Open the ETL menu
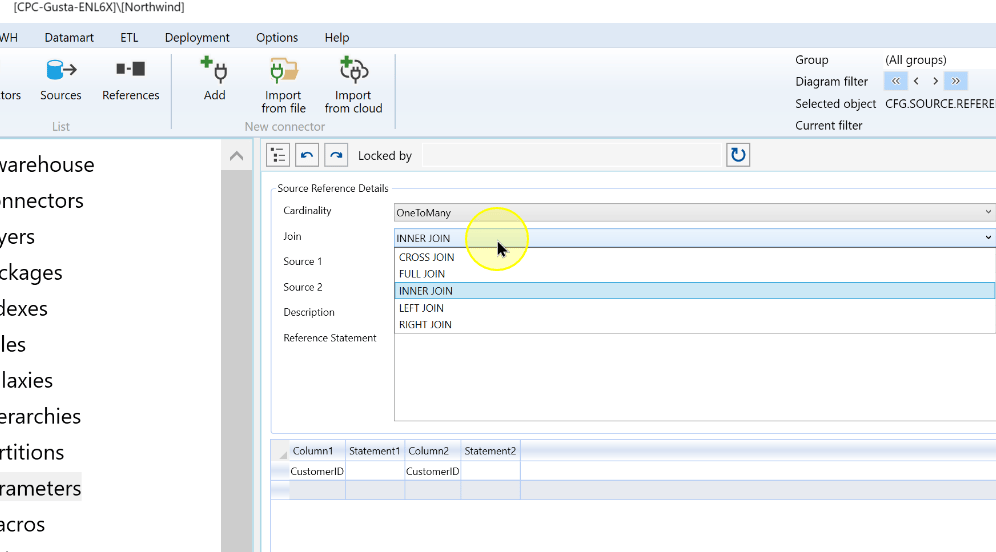Viewport: 996px width, 552px height. 129,37
